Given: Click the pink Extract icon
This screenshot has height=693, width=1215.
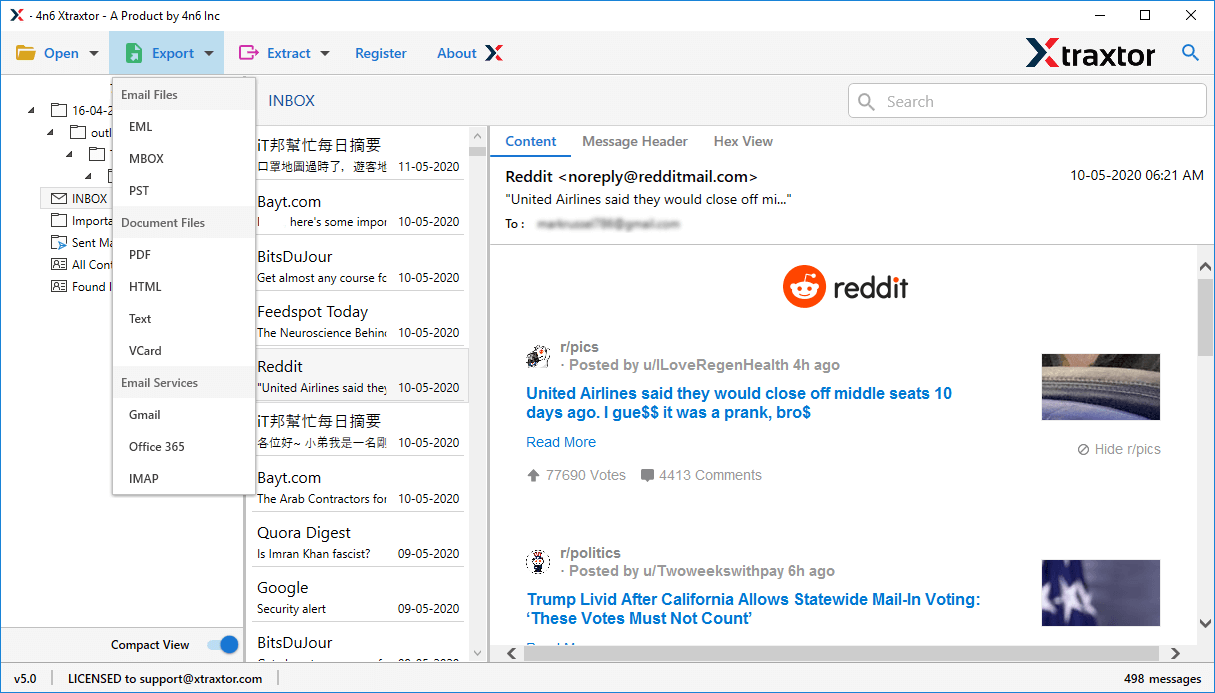Looking at the screenshot, I should (248, 53).
